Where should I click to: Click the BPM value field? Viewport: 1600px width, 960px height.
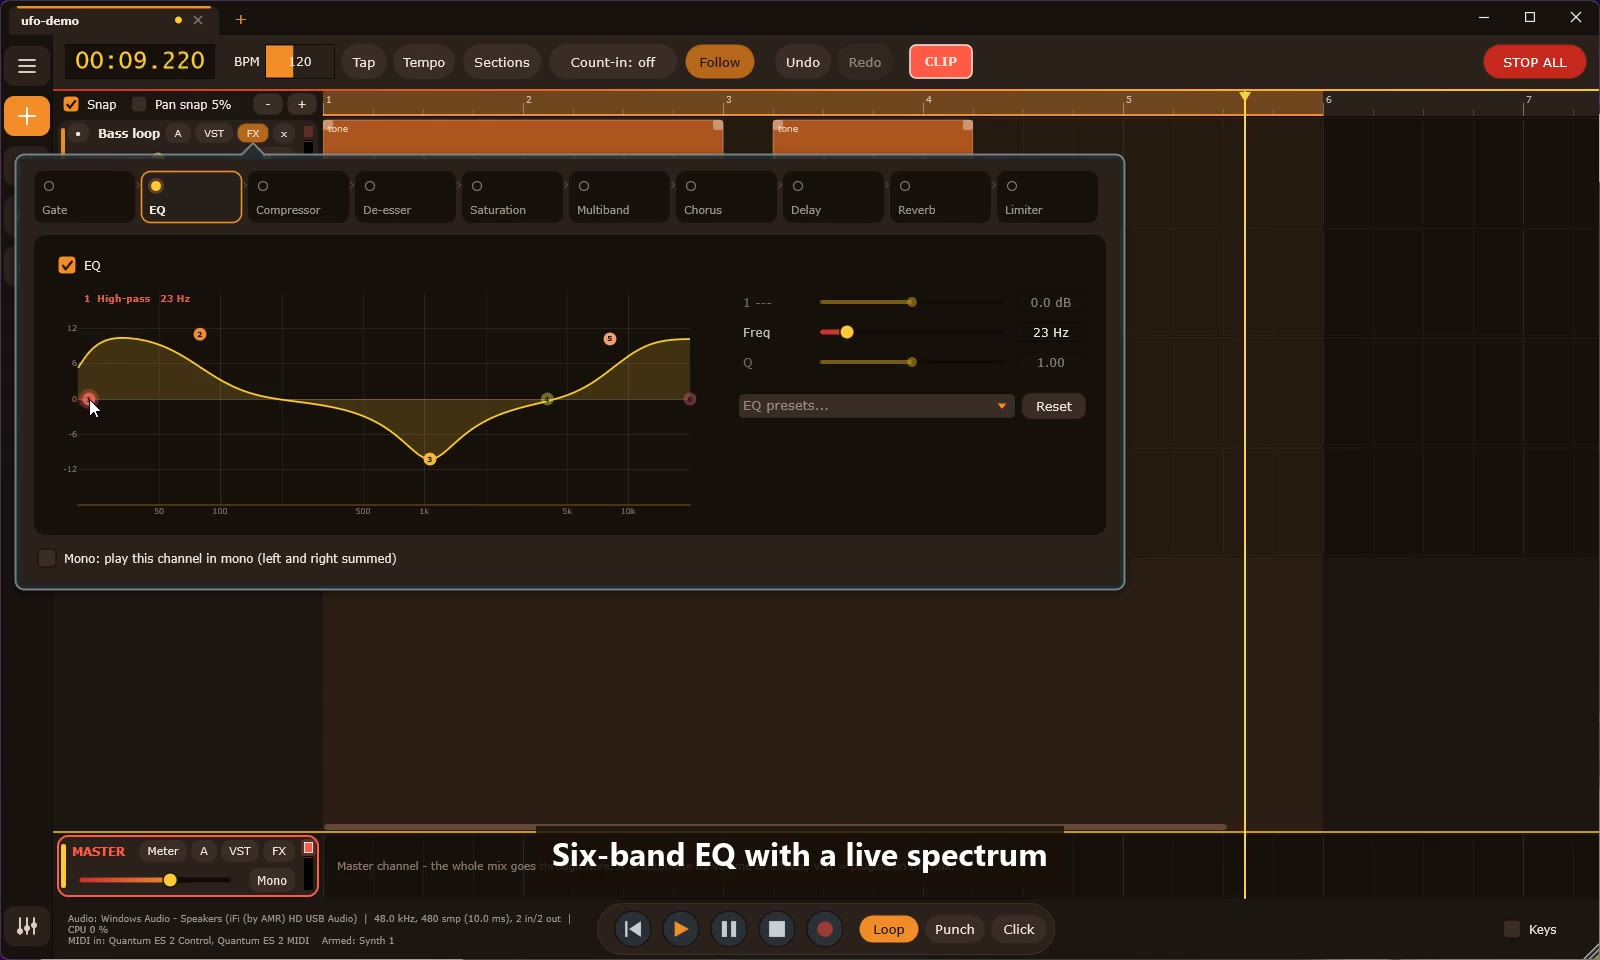pyautogui.click(x=300, y=62)
